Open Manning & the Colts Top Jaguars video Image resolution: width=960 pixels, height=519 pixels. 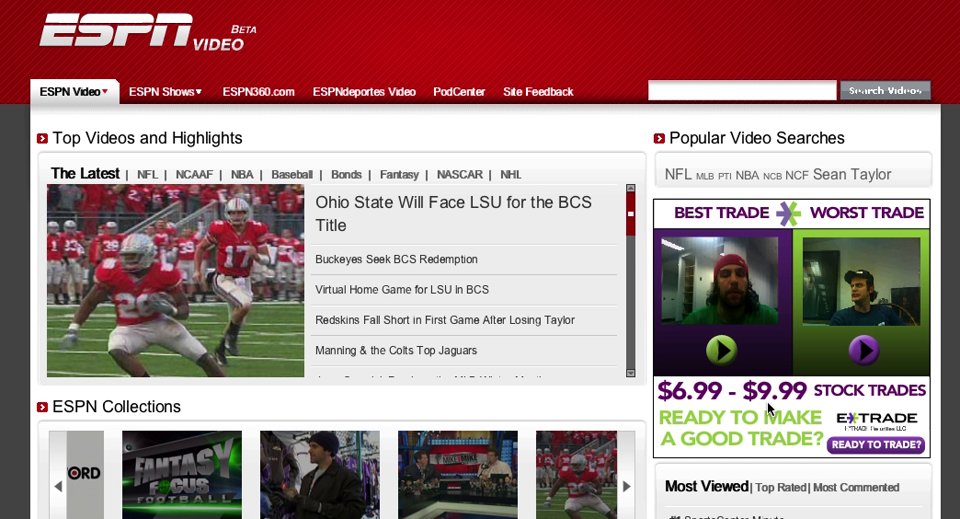(396, 351)
